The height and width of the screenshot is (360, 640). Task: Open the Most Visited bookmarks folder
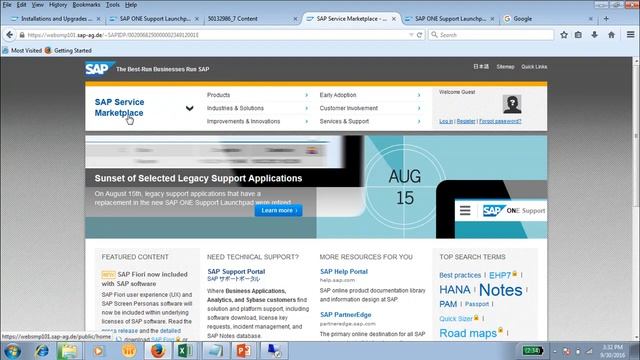22,51
